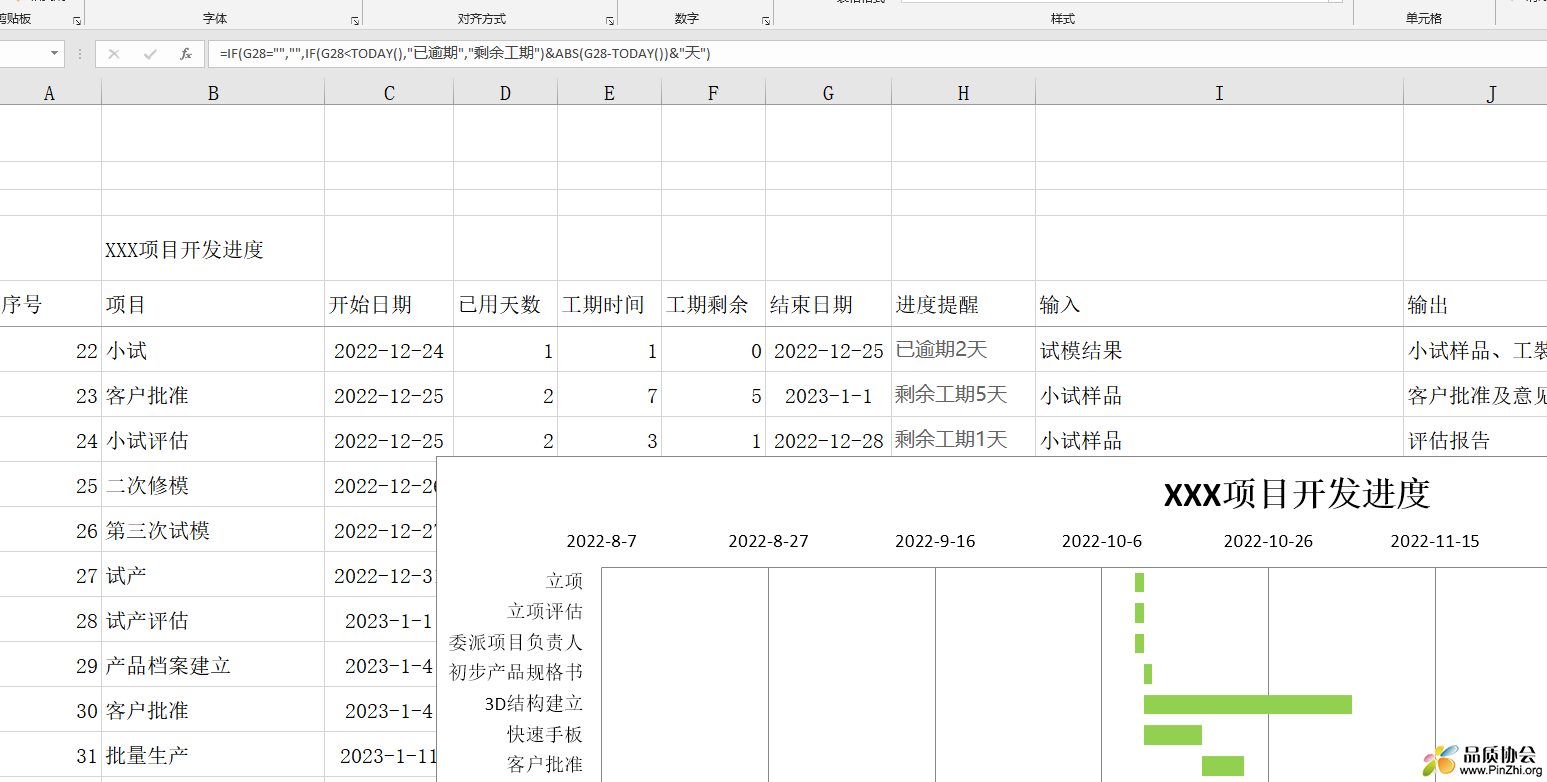
Task: Open the 对齐方式 group dialog launcher
Action: click(x=610, y=20)
